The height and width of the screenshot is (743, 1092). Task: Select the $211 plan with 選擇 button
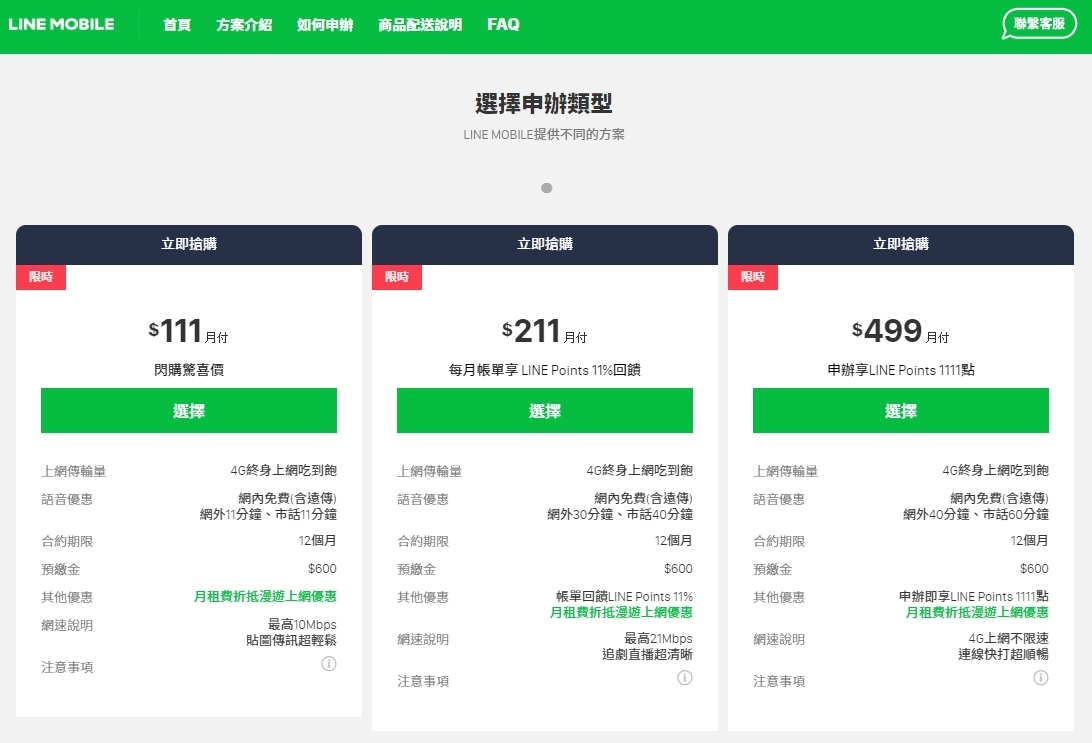click(545, 411)
